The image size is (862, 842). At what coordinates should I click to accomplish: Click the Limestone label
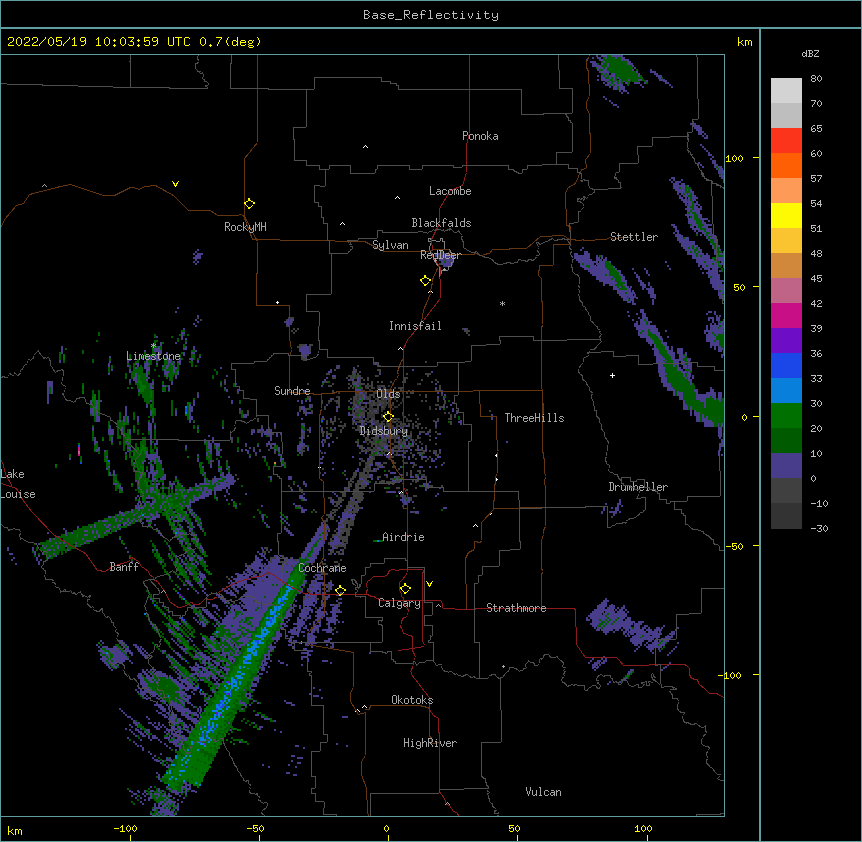click(153, 356)
